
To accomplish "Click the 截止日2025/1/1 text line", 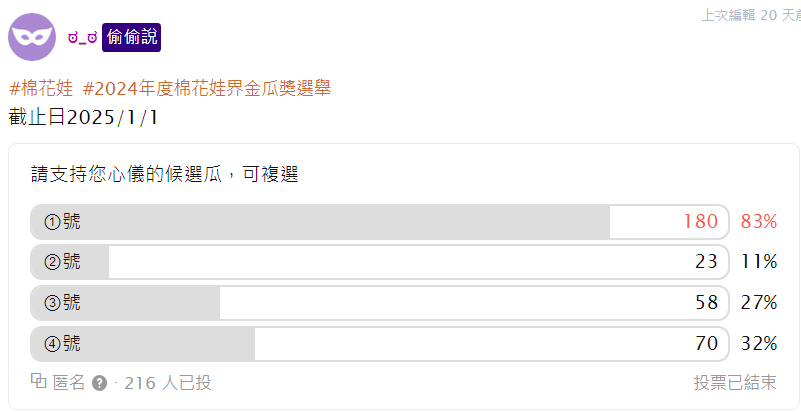I will click(x=84, y=118).
